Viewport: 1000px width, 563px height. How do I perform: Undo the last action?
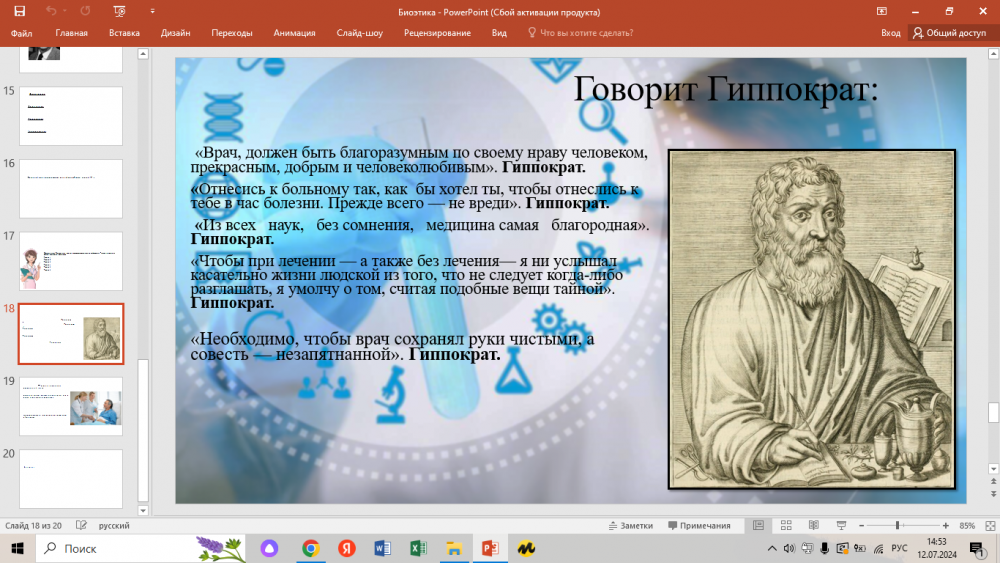click(x=50, y=11)
